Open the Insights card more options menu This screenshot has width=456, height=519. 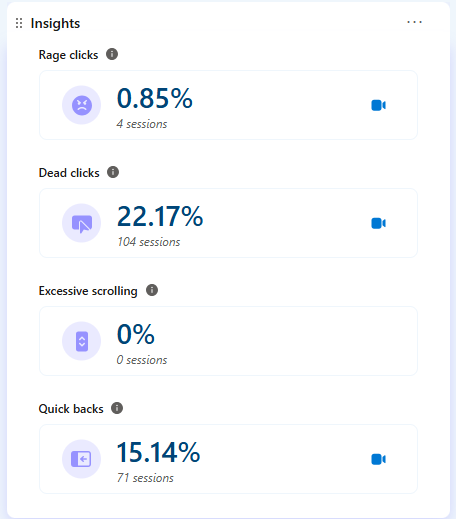414,22
